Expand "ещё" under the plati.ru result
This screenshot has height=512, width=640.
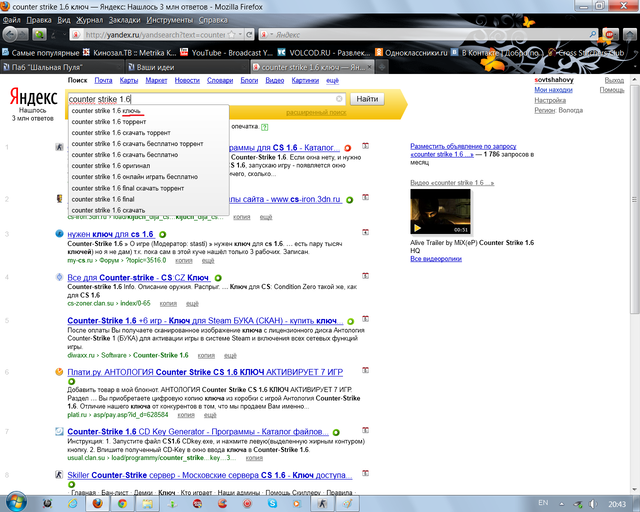(x=210, y=415)
